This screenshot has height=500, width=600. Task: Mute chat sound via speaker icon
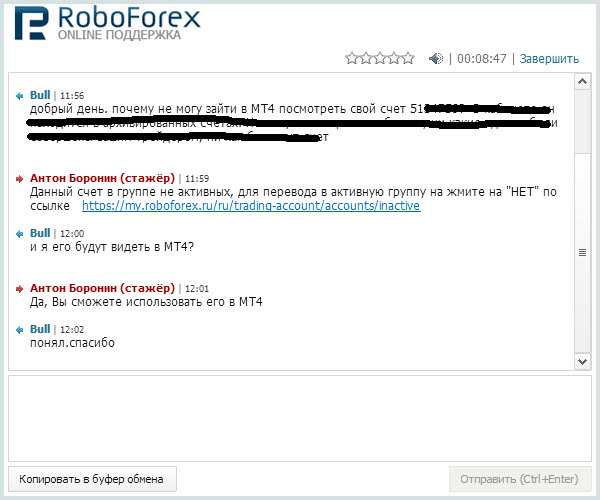[436, 59]
